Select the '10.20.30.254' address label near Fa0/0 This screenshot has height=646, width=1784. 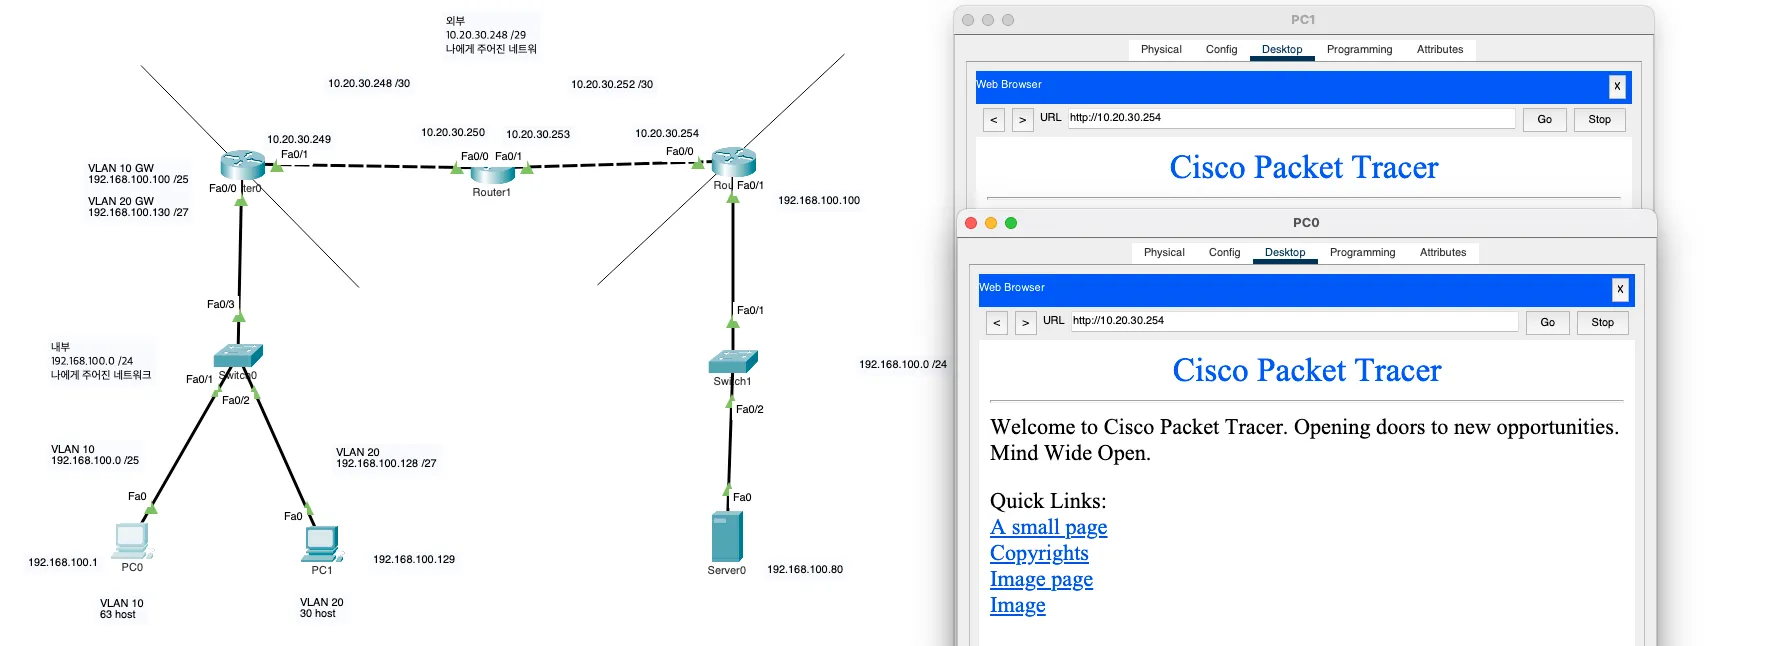667,134
